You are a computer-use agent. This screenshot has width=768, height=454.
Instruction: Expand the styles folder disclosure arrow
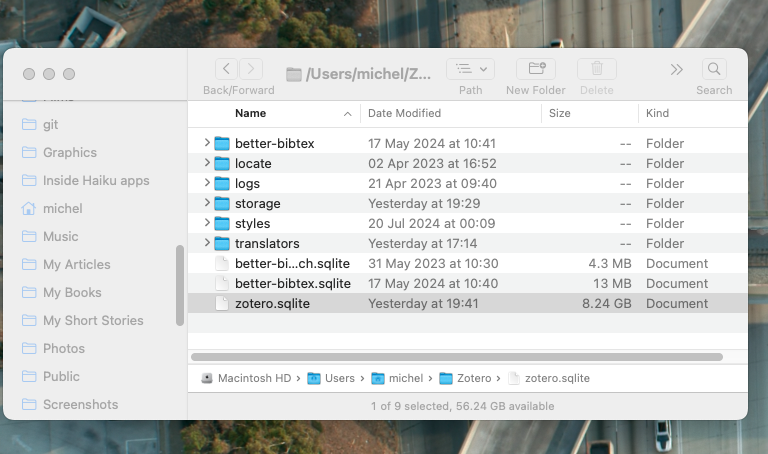tap(207, 223)
